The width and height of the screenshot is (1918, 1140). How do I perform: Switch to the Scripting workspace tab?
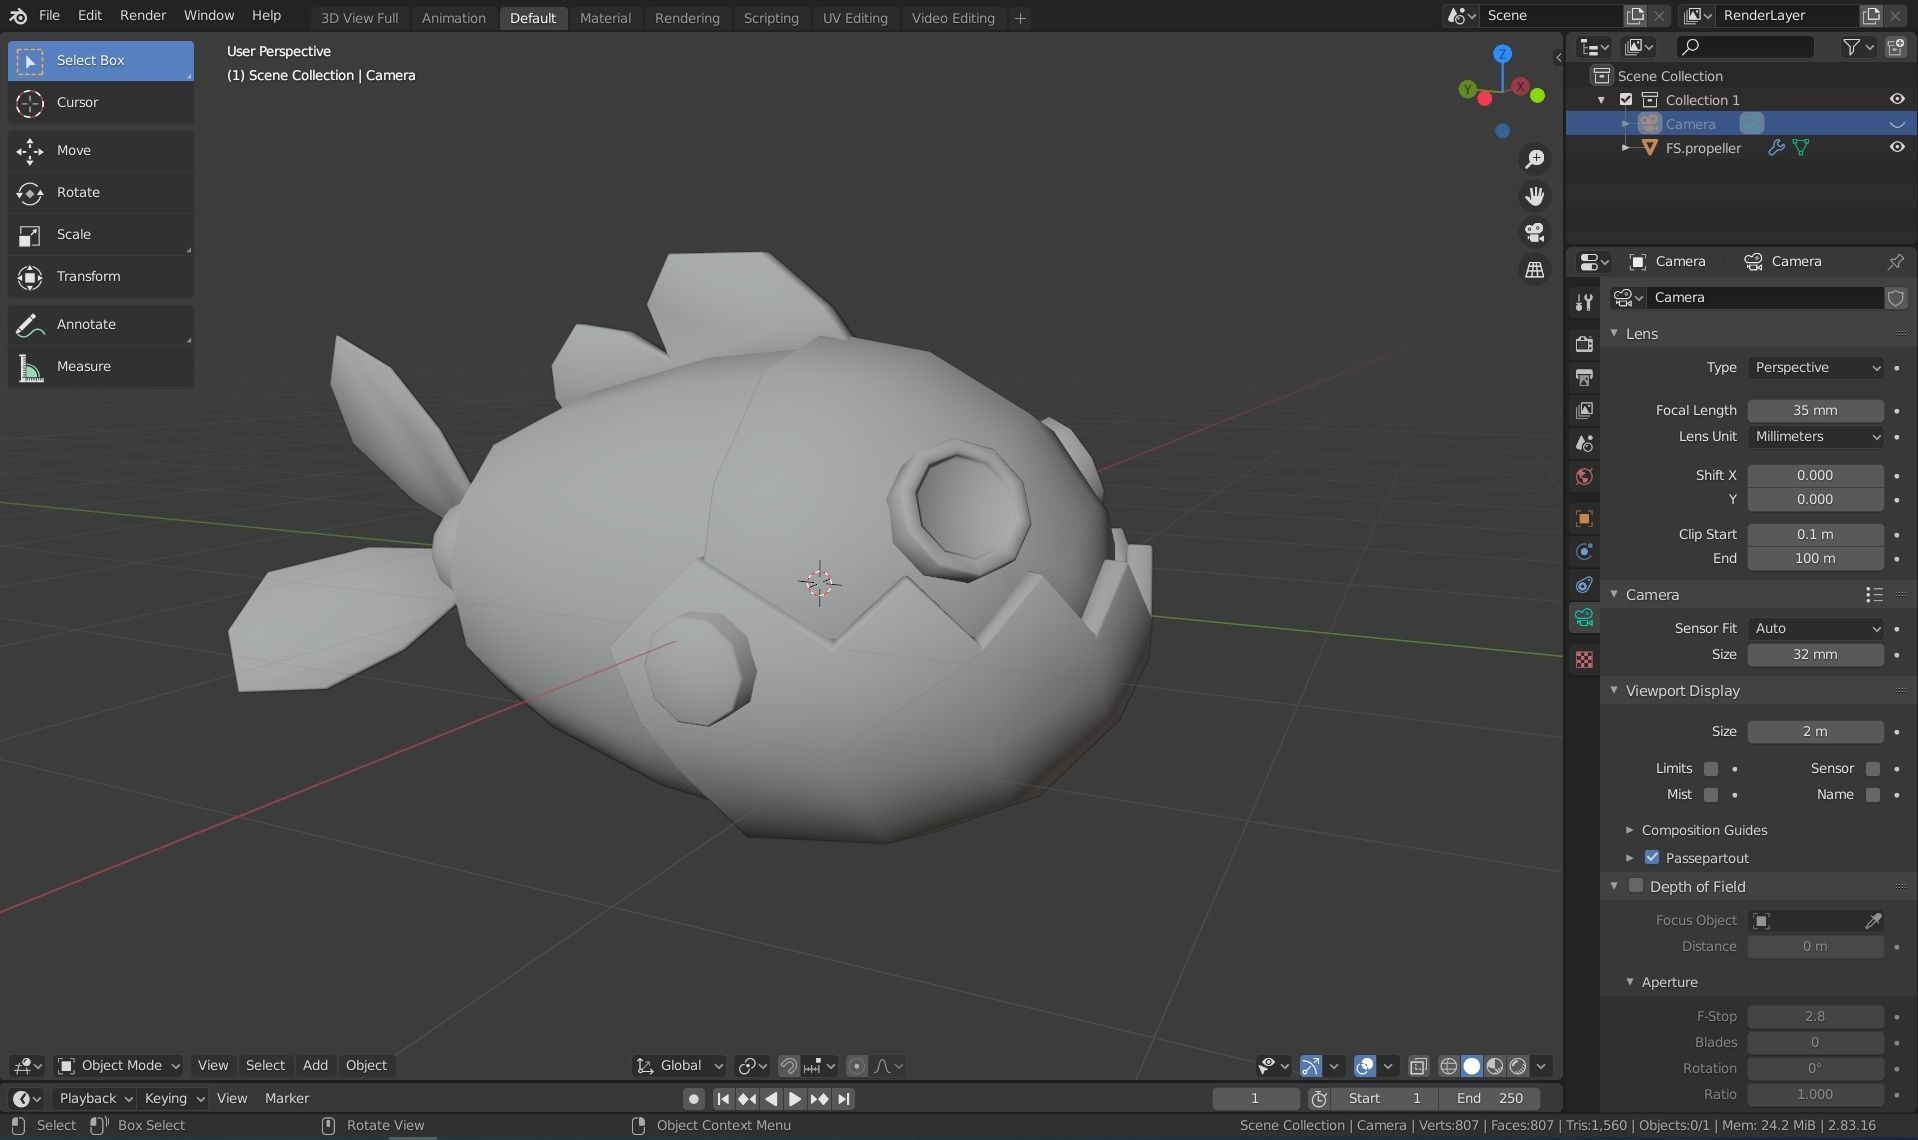(x=771, y=18)
